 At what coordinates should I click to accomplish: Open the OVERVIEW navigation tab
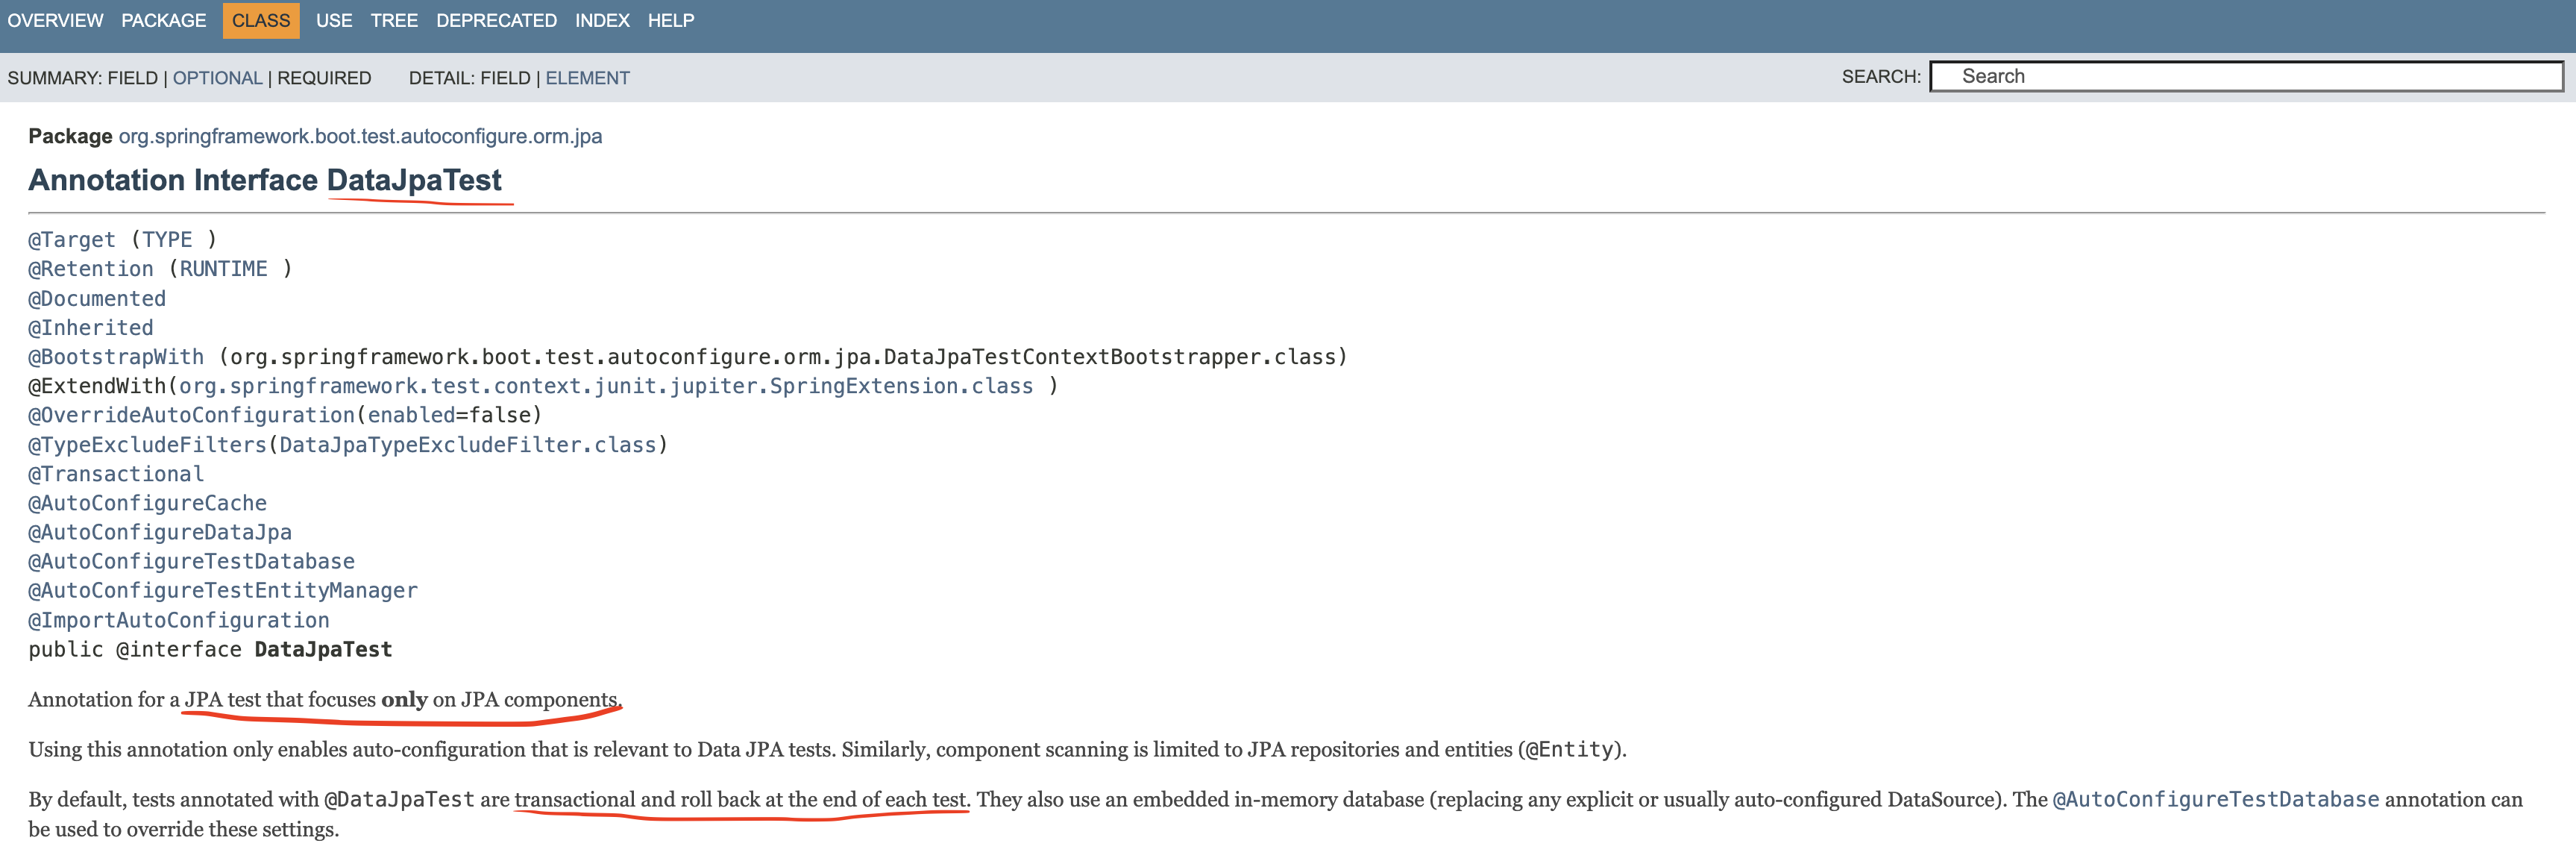[x=55, y=20]
